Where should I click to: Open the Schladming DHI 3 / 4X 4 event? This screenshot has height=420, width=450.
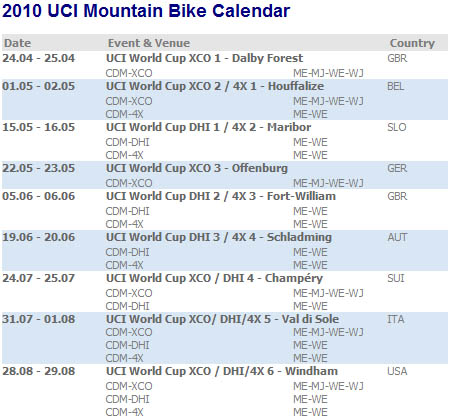click(219, 237)
